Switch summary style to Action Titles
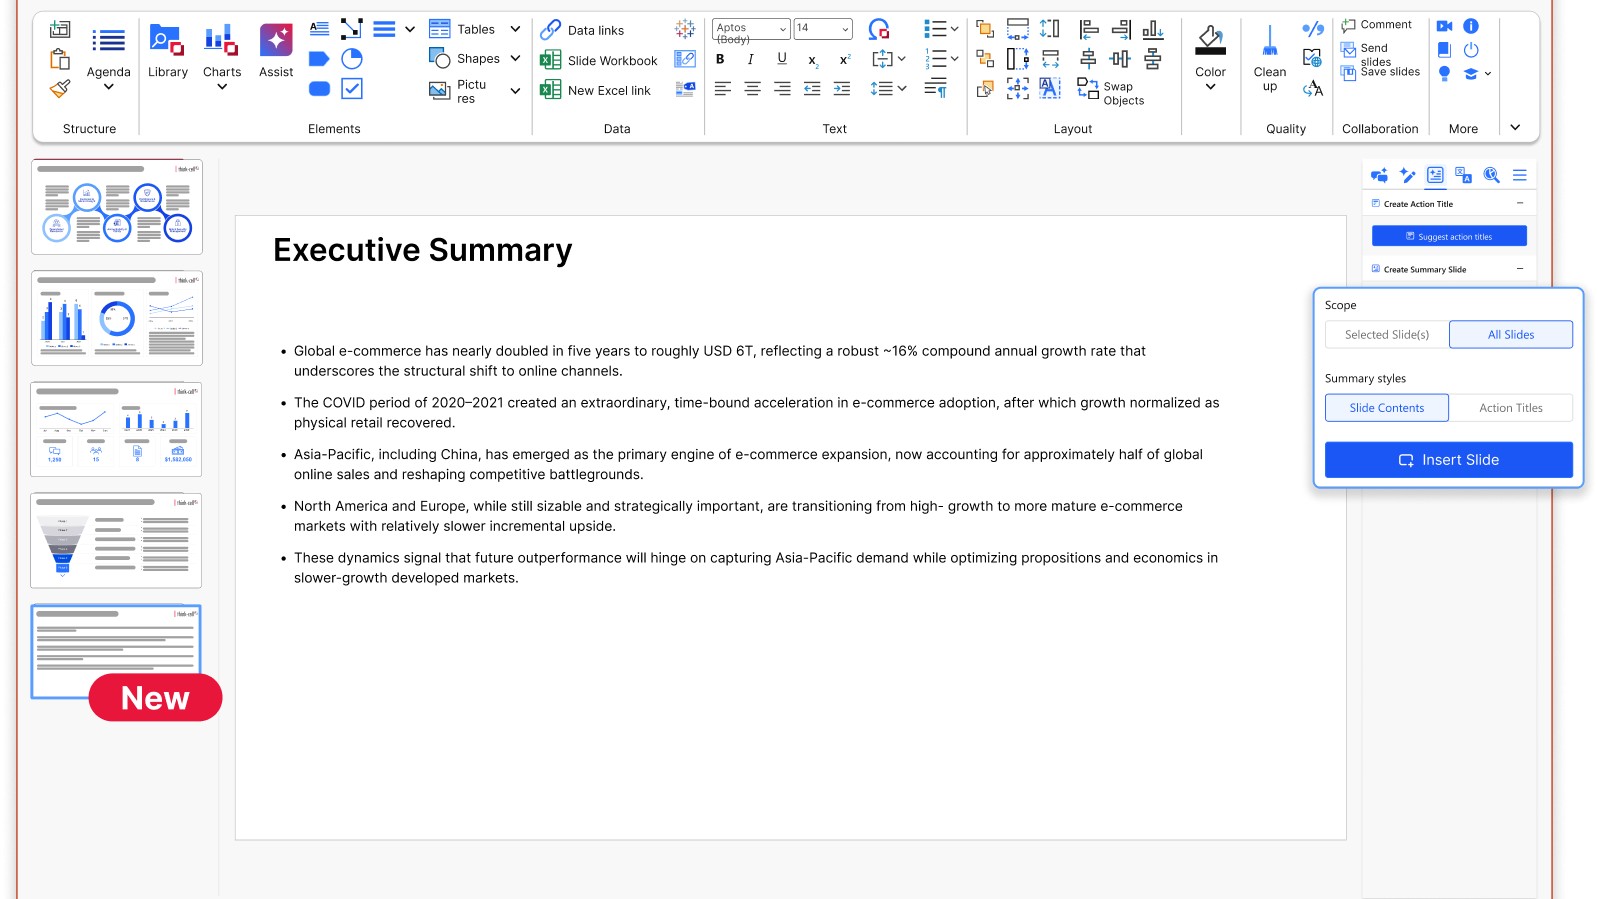 1510,408
